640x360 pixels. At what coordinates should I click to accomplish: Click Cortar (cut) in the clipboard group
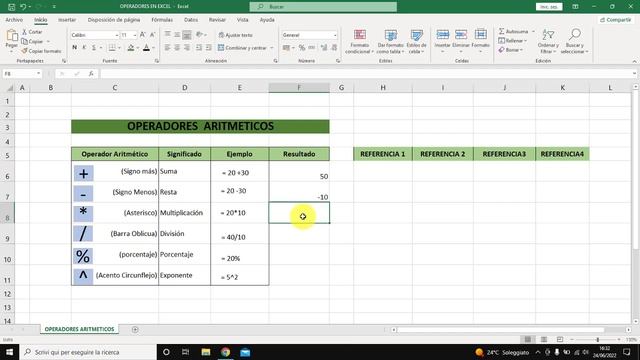[x=32, y=32]
